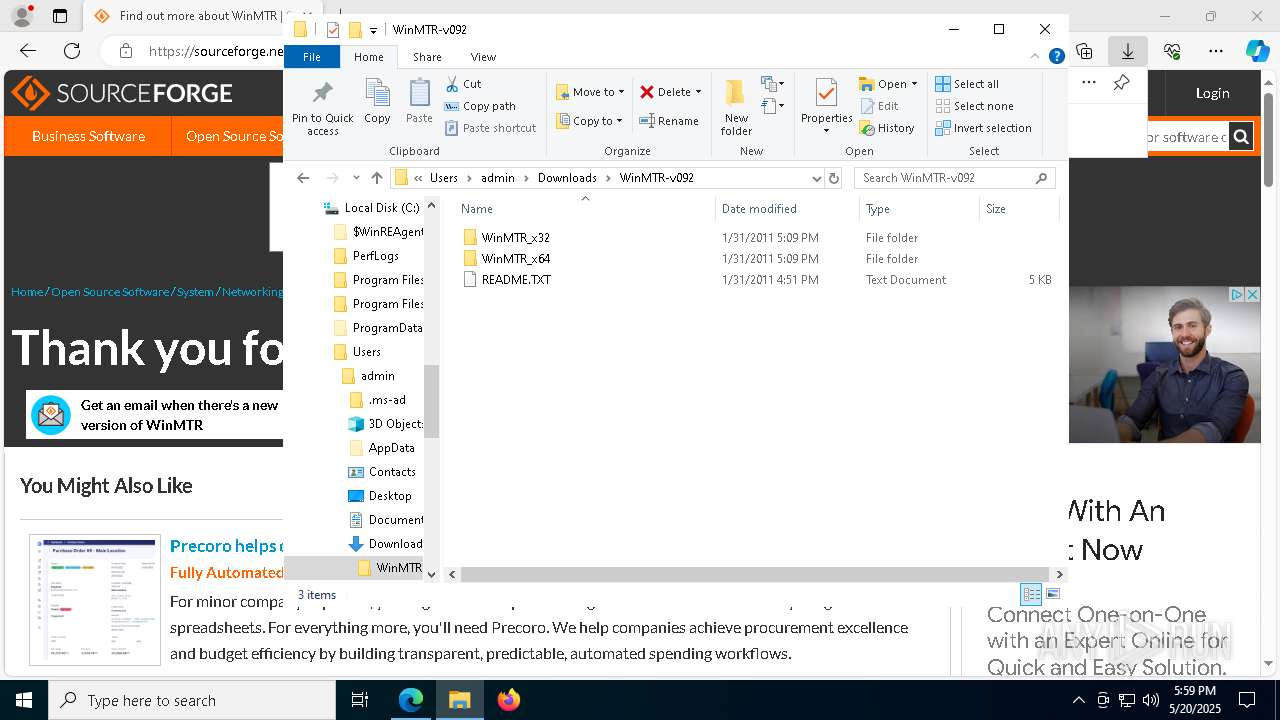Click horizontal scrollbar right arrow
Image resolution: width=1280 pixels, height=720 pixels.
[1060, 574]
